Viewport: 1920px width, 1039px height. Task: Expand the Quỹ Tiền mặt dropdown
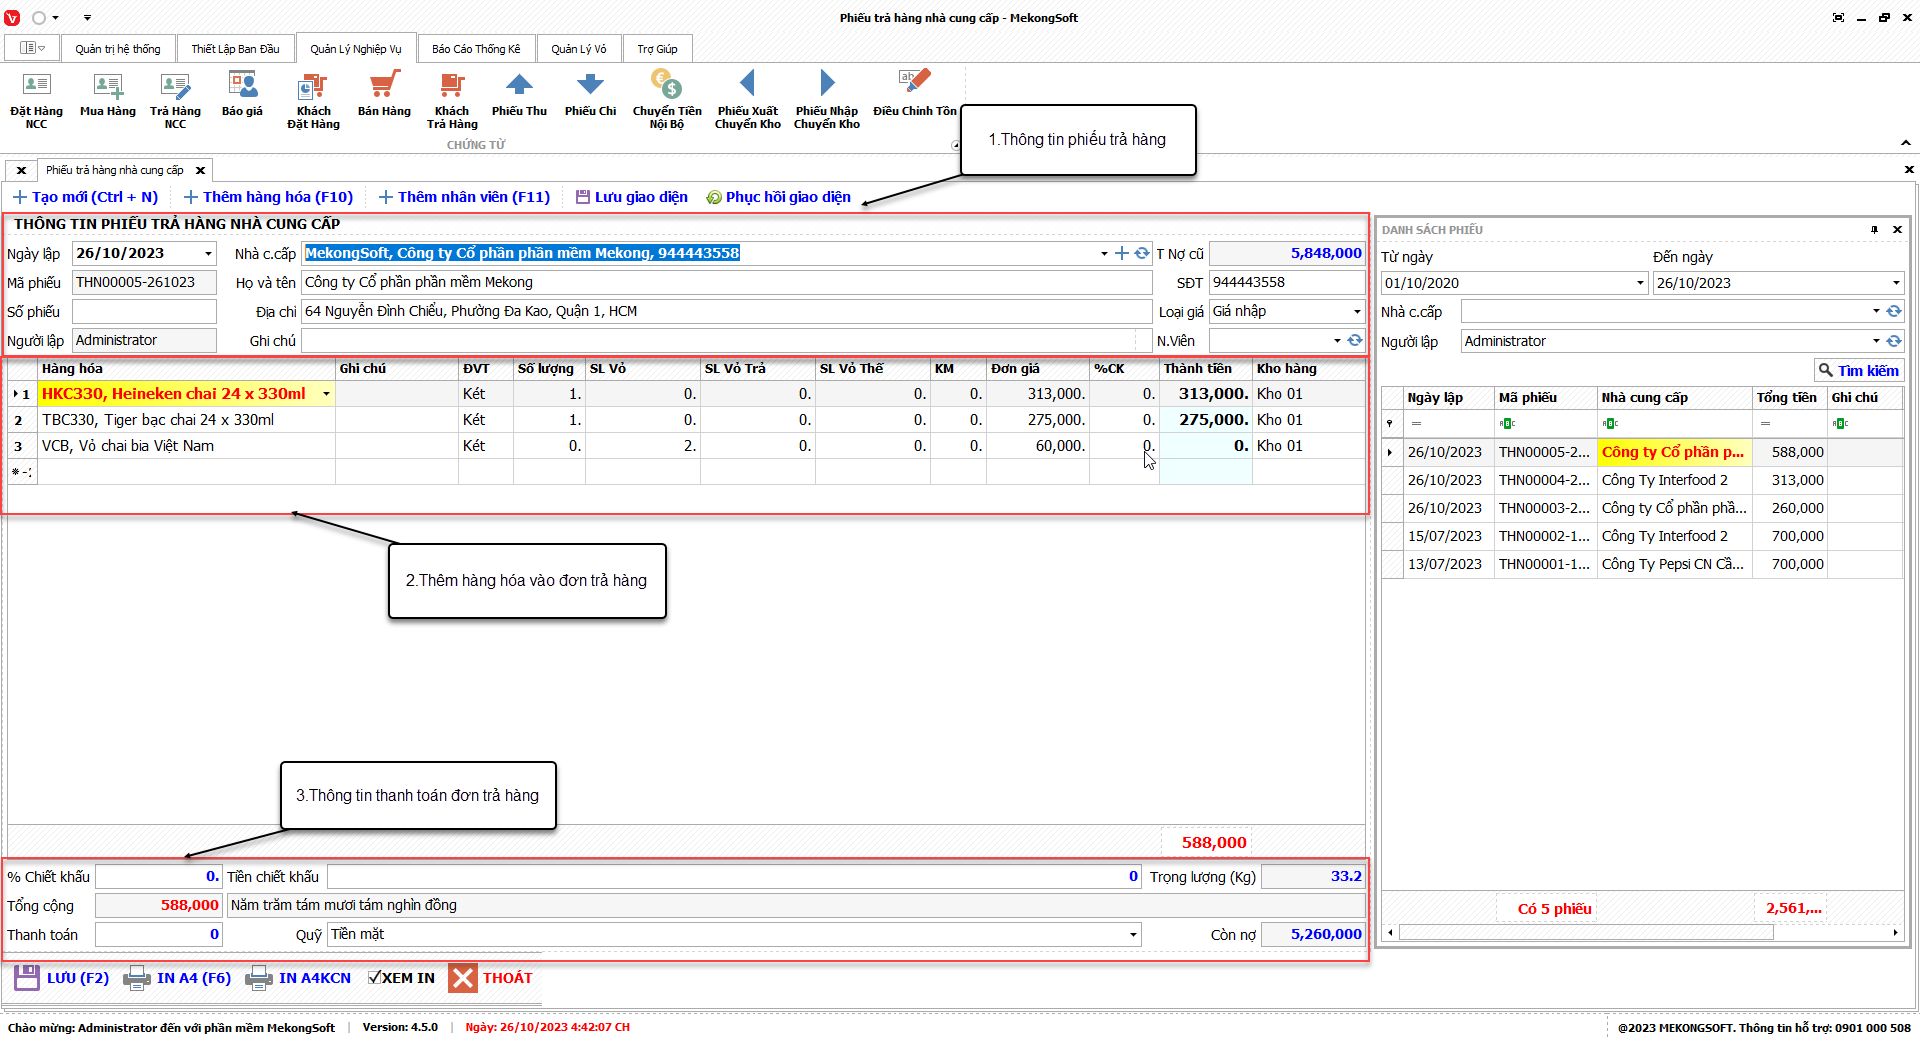point(1133,935)
